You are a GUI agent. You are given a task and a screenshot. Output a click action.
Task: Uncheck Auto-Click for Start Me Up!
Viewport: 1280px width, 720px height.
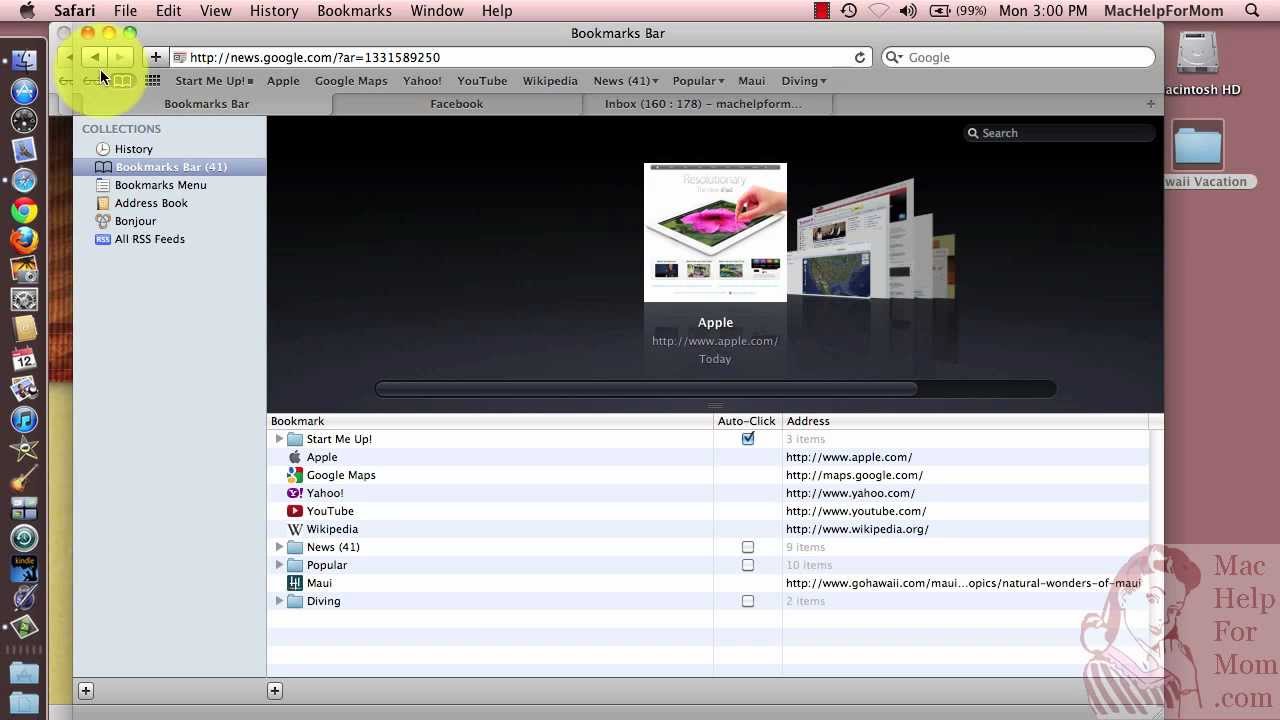tap(748, 439)
